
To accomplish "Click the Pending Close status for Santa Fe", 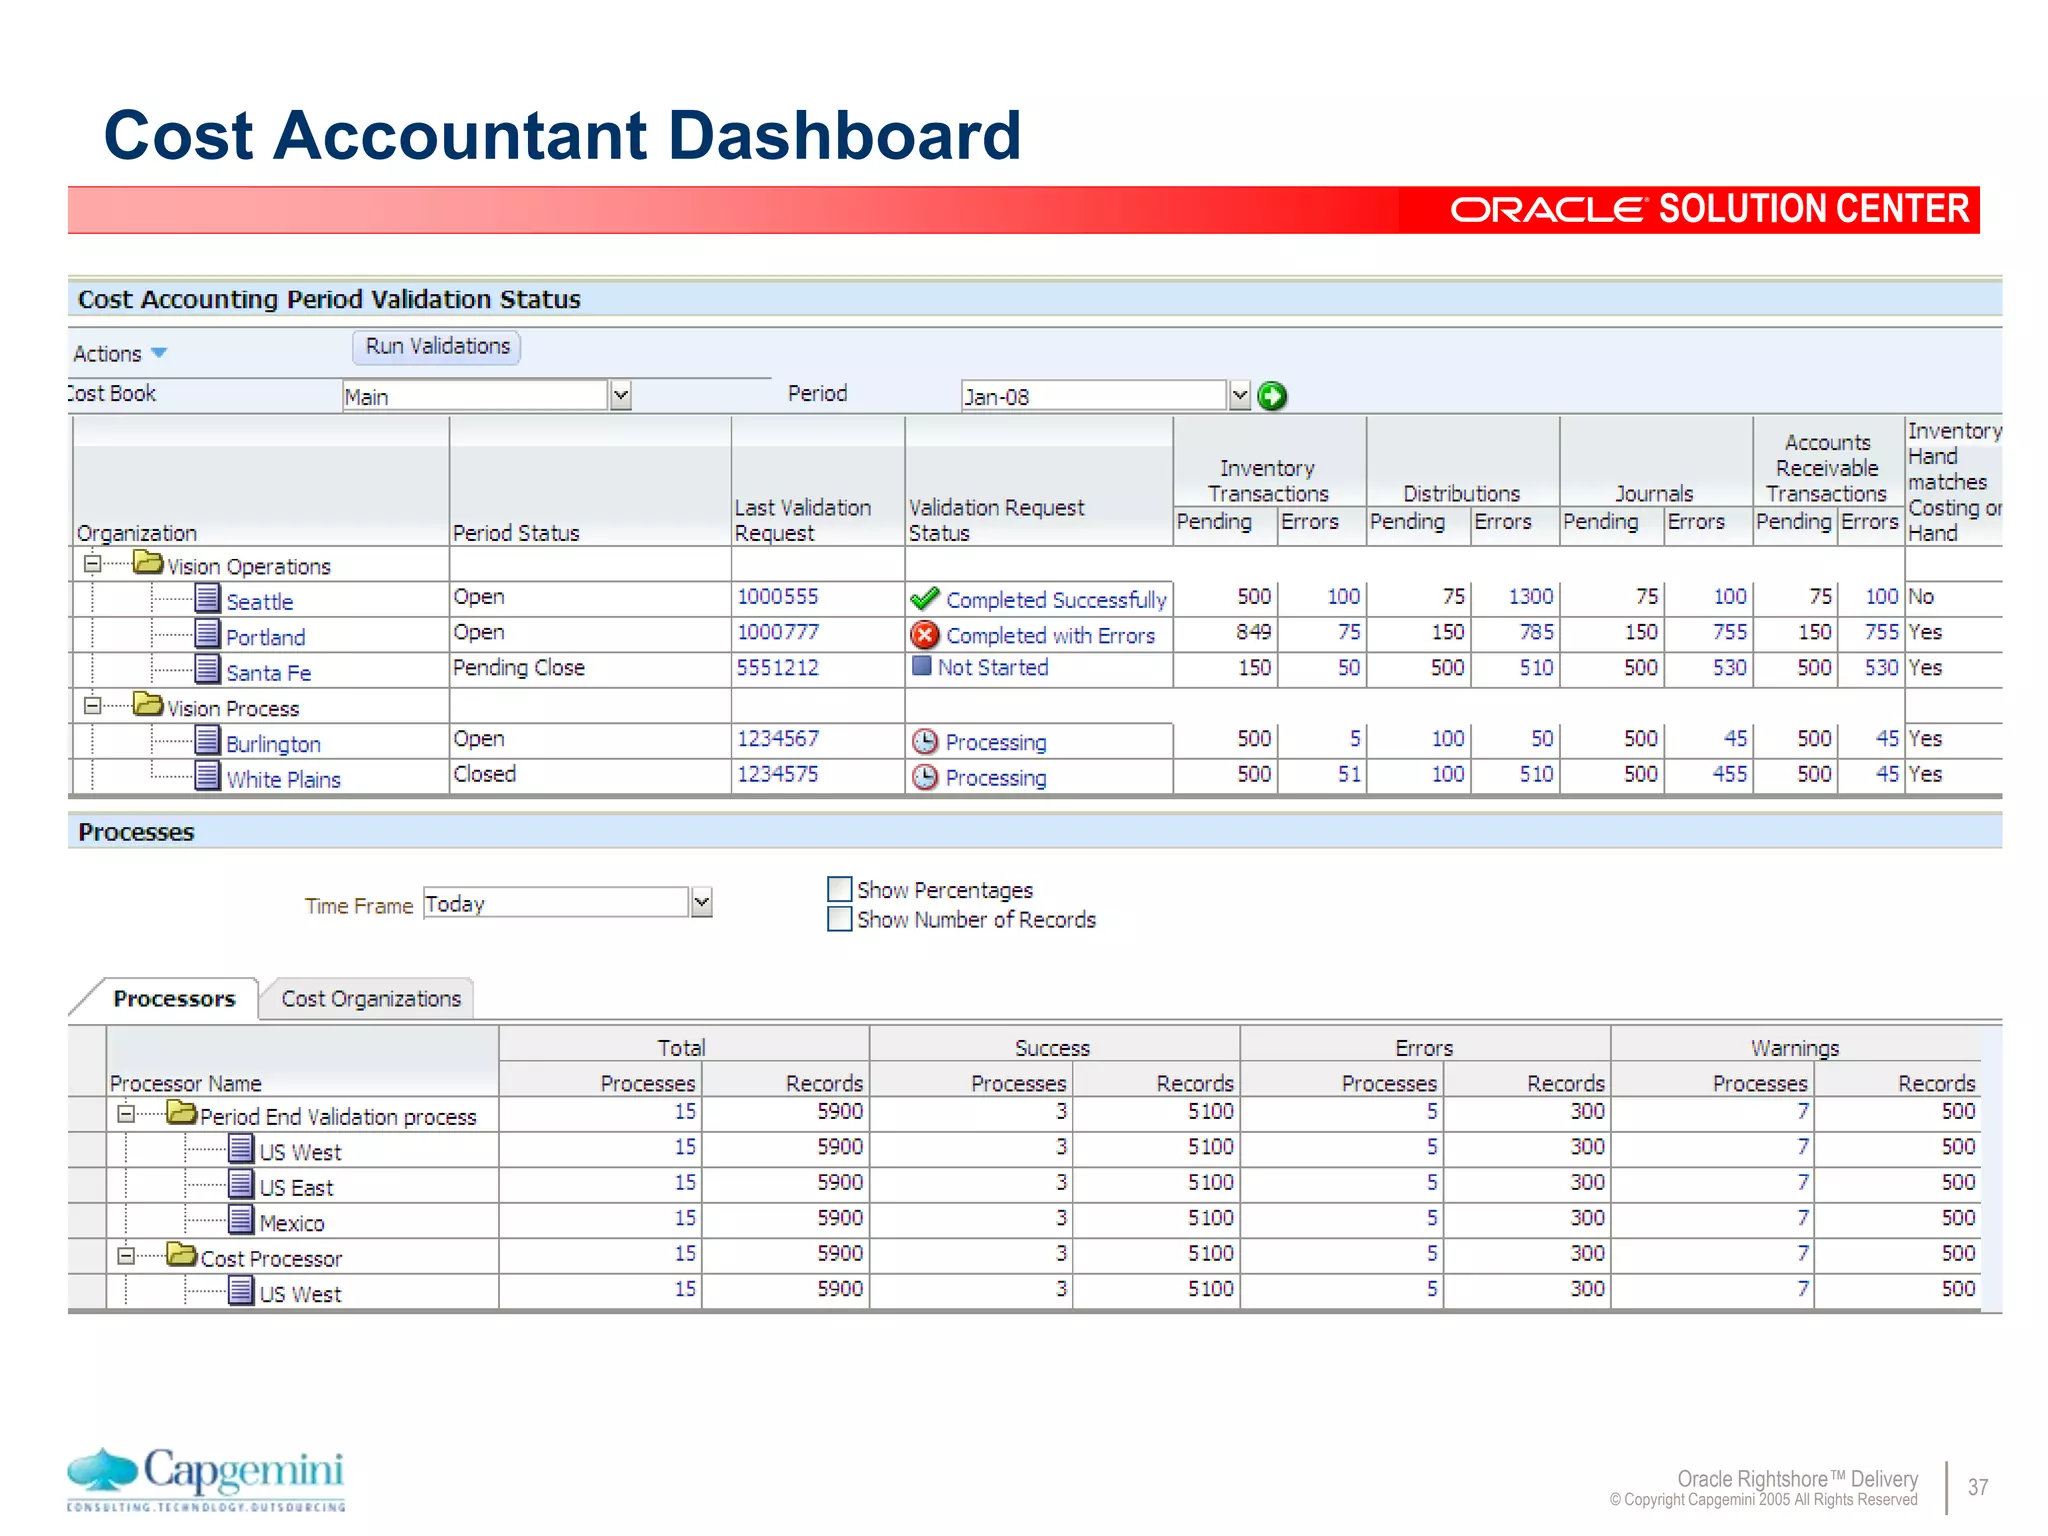I will pyautogui.click(x=518, y=667).
